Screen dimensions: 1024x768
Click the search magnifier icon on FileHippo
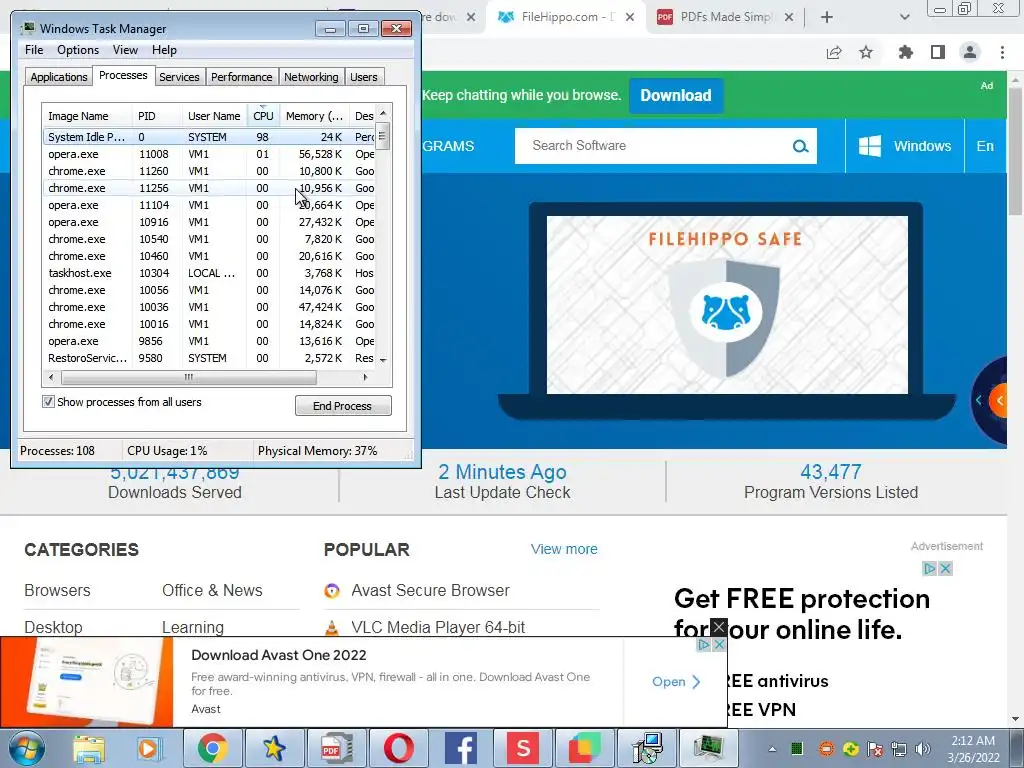pyautogui.click(x=801, y=146)
